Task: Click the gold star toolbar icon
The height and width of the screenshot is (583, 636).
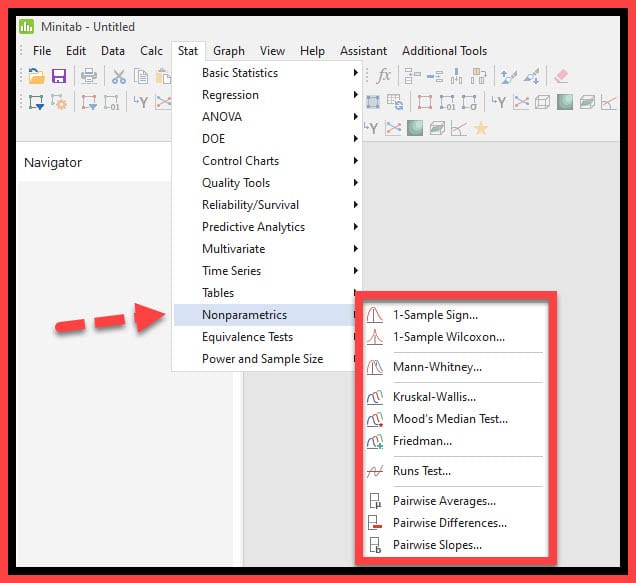Action: (481, 129)
